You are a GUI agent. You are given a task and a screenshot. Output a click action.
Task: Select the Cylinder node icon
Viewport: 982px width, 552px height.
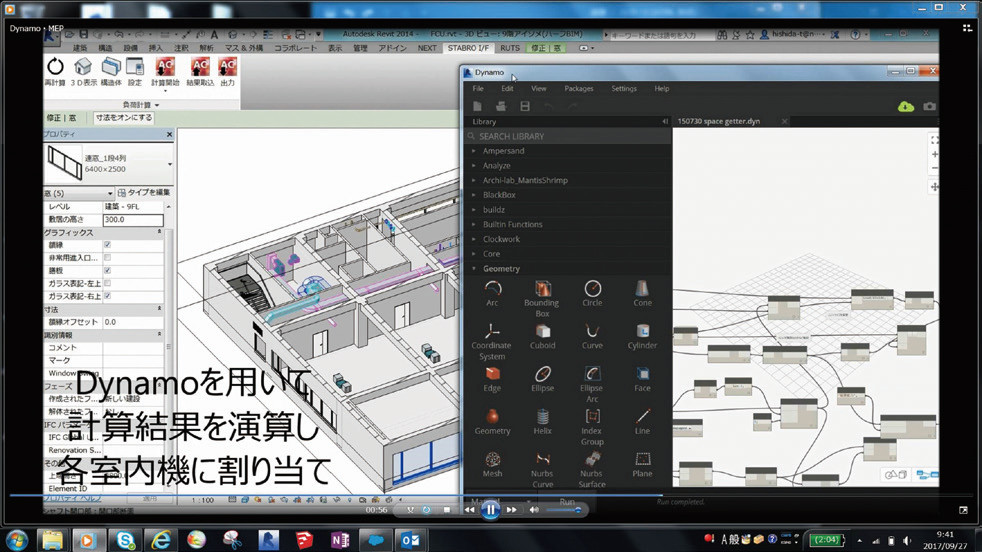[x=642, y=331]
